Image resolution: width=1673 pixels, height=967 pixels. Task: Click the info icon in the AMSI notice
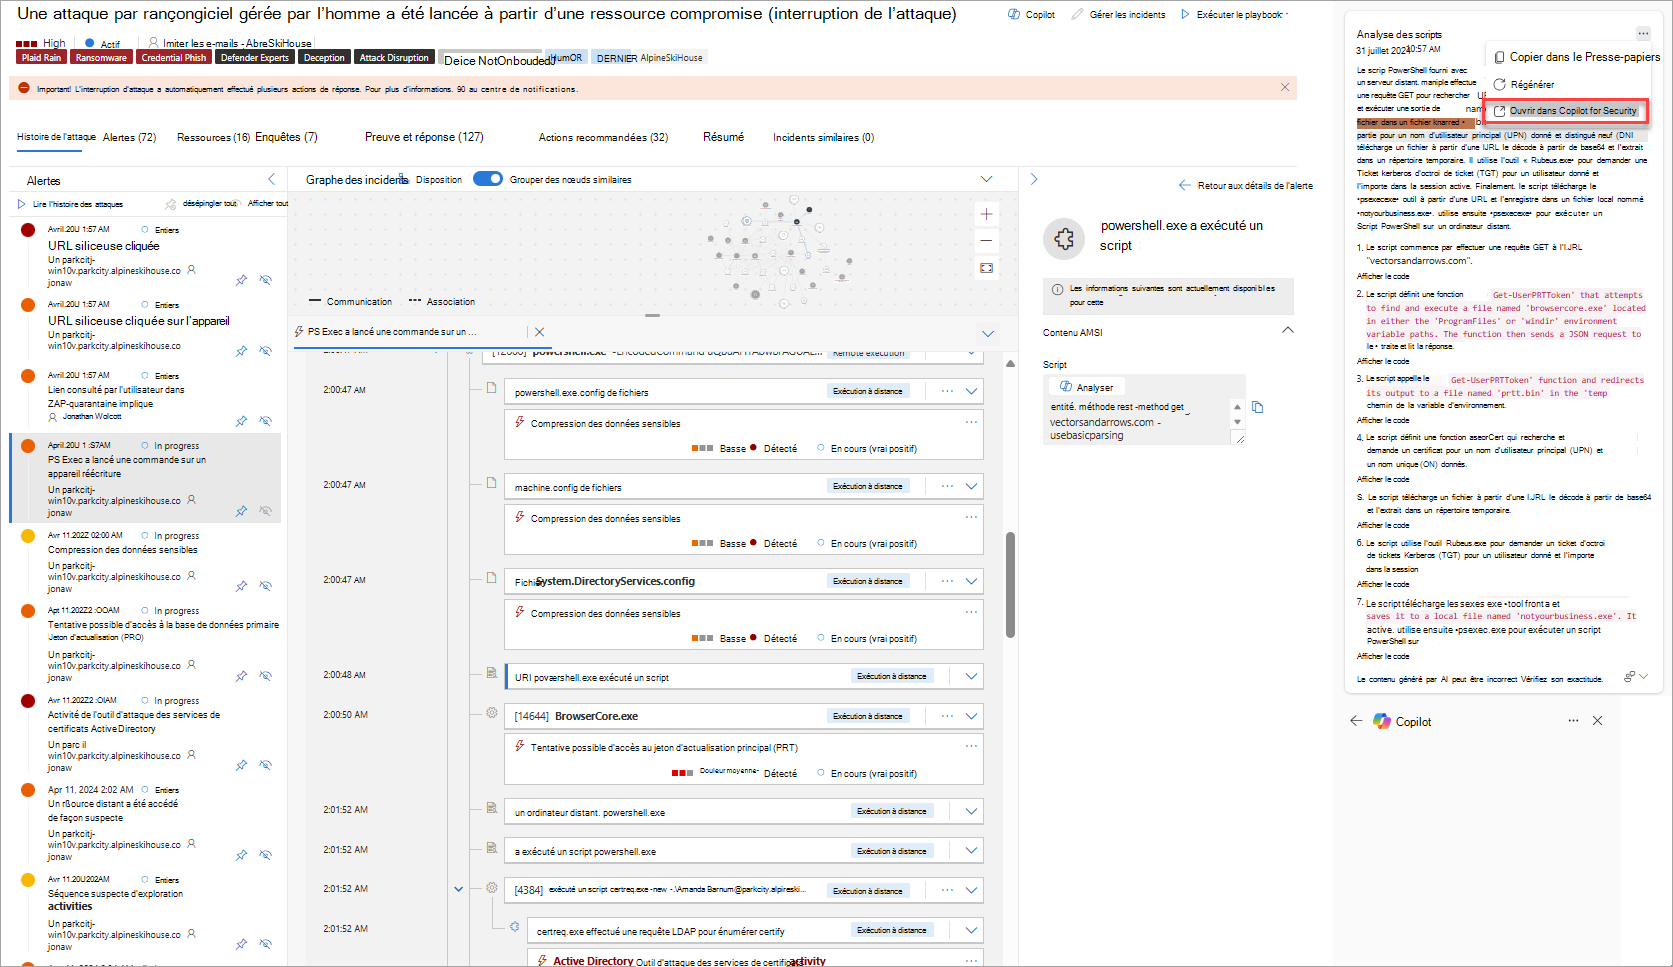point(1057,289)
